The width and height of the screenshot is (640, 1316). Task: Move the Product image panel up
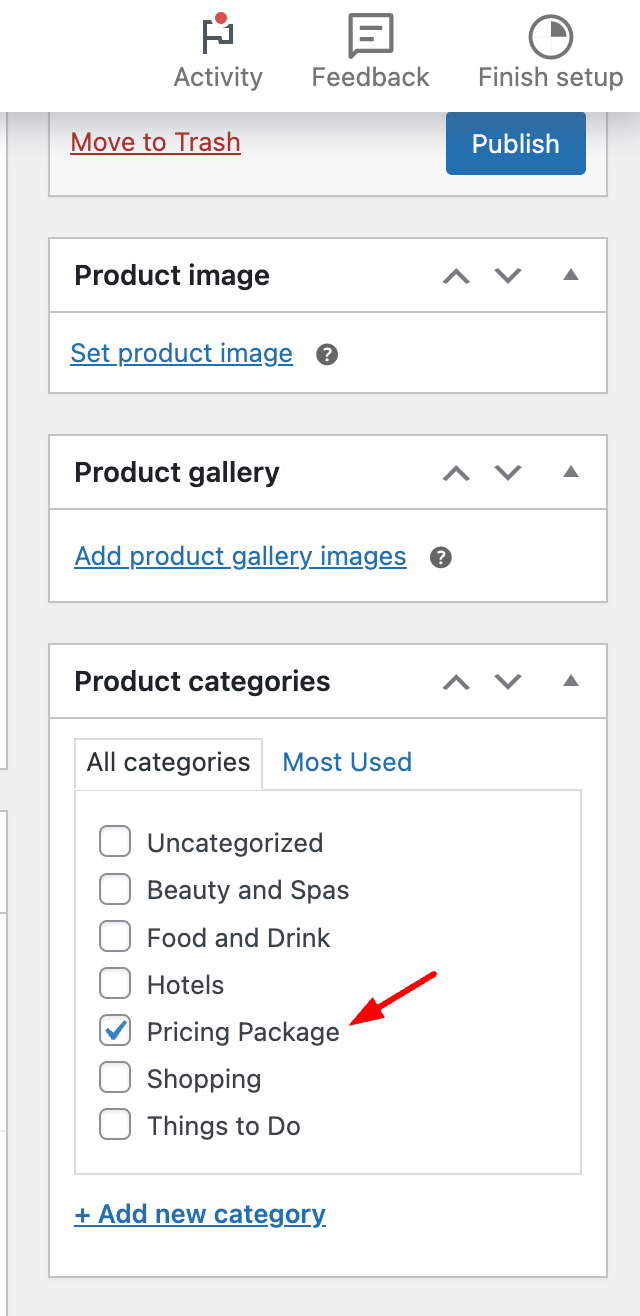[456, 275]
